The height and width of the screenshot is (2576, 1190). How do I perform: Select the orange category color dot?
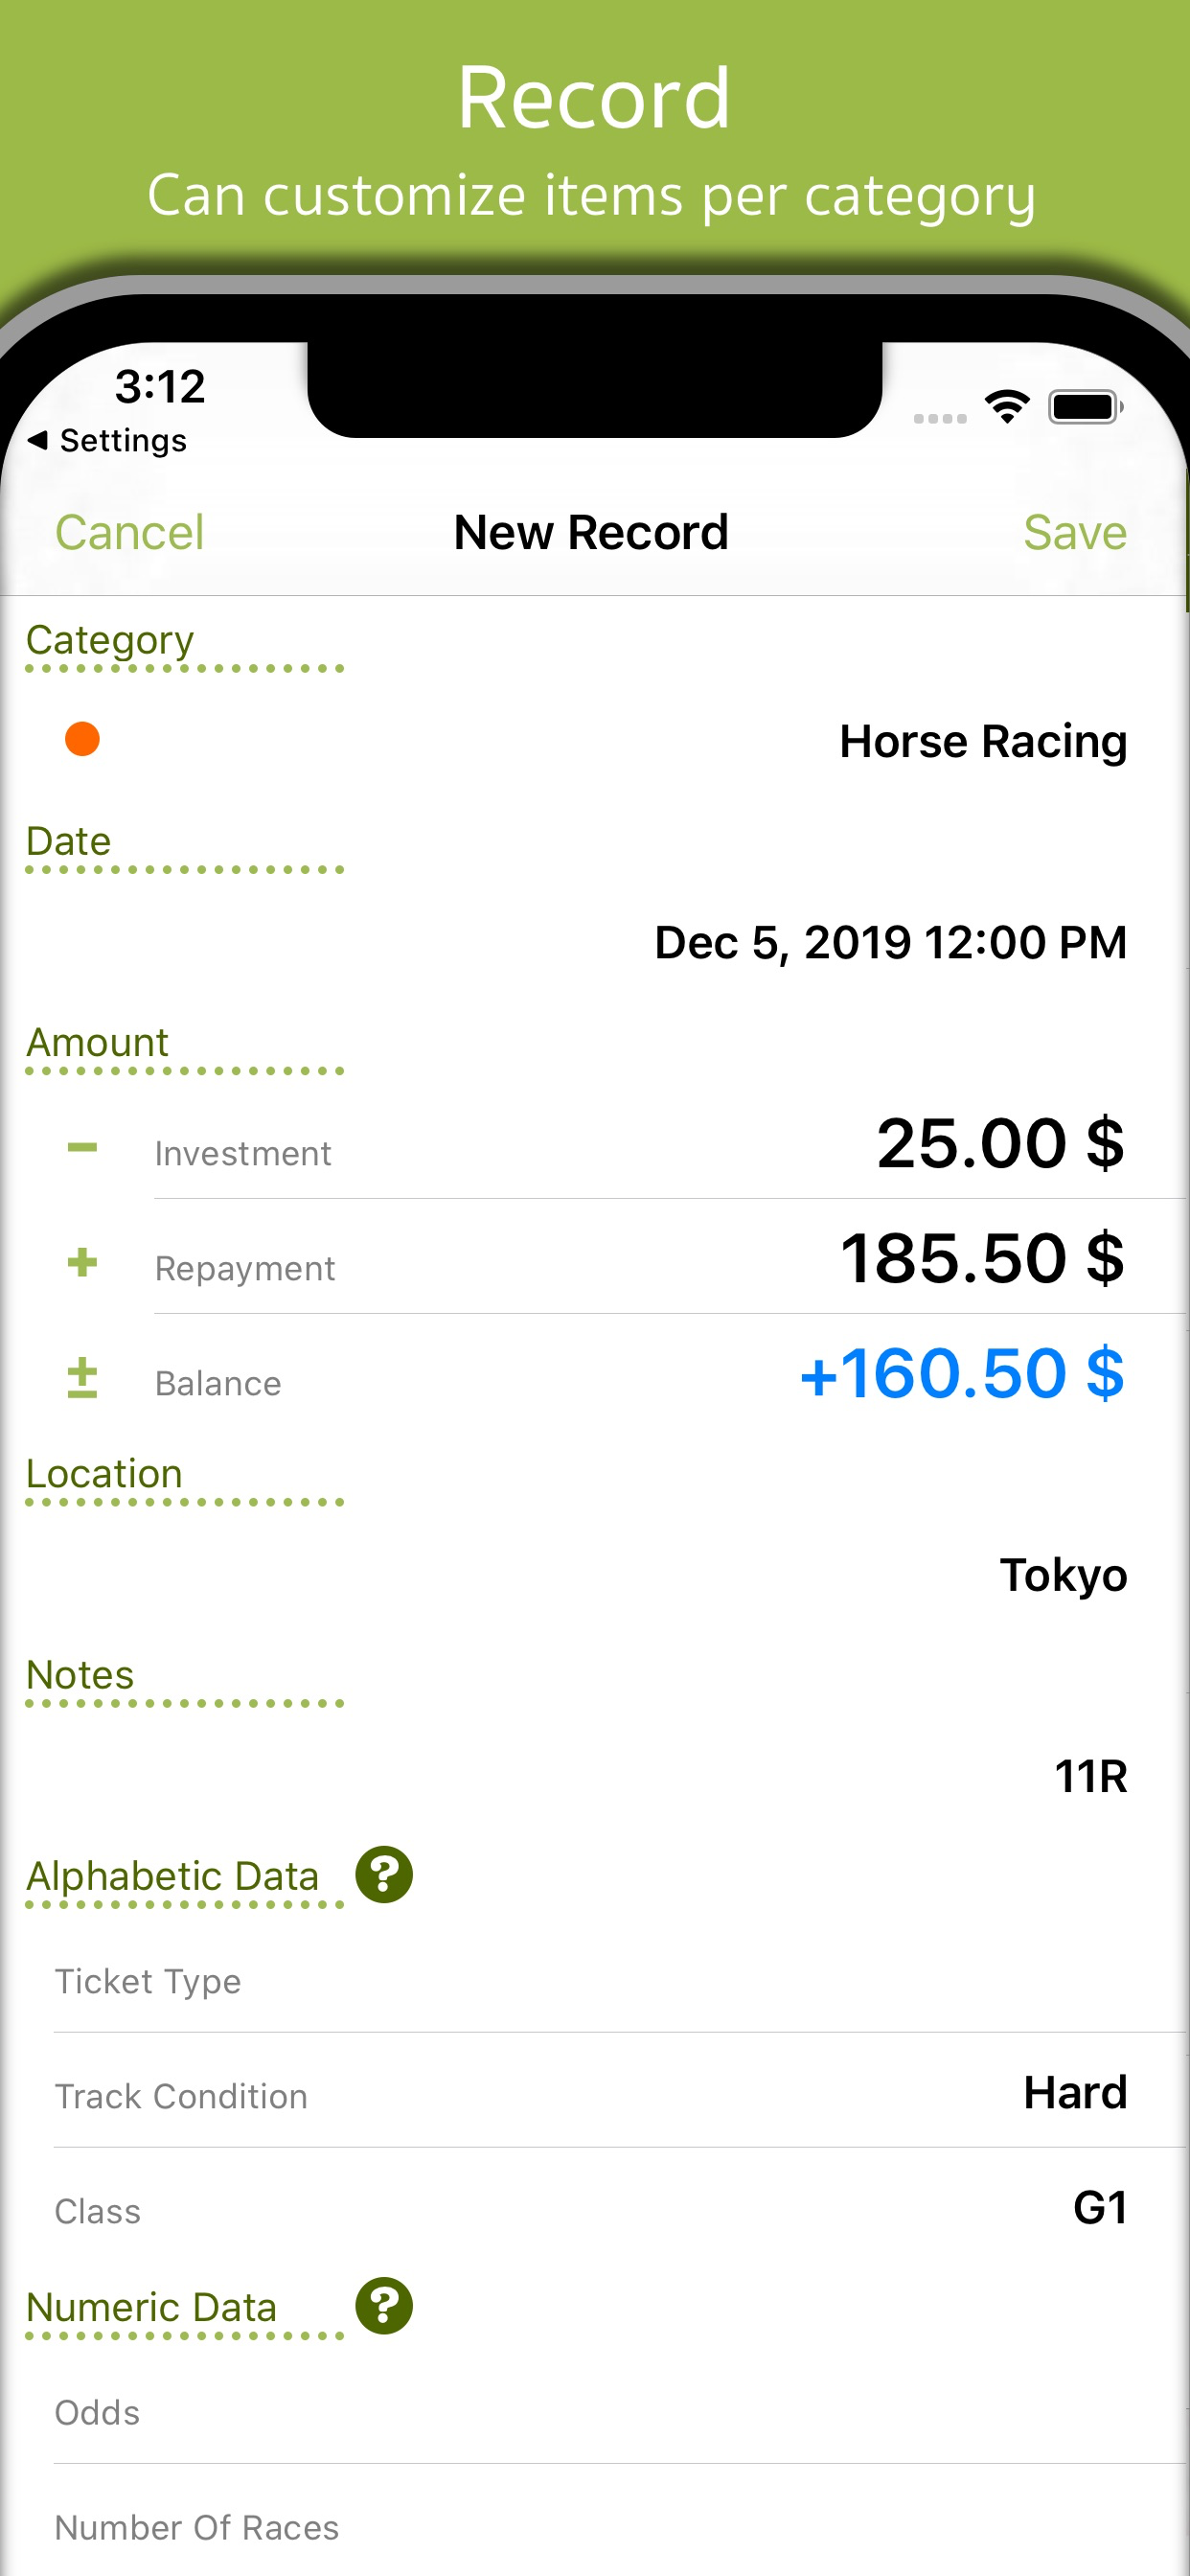pos(82,739)
